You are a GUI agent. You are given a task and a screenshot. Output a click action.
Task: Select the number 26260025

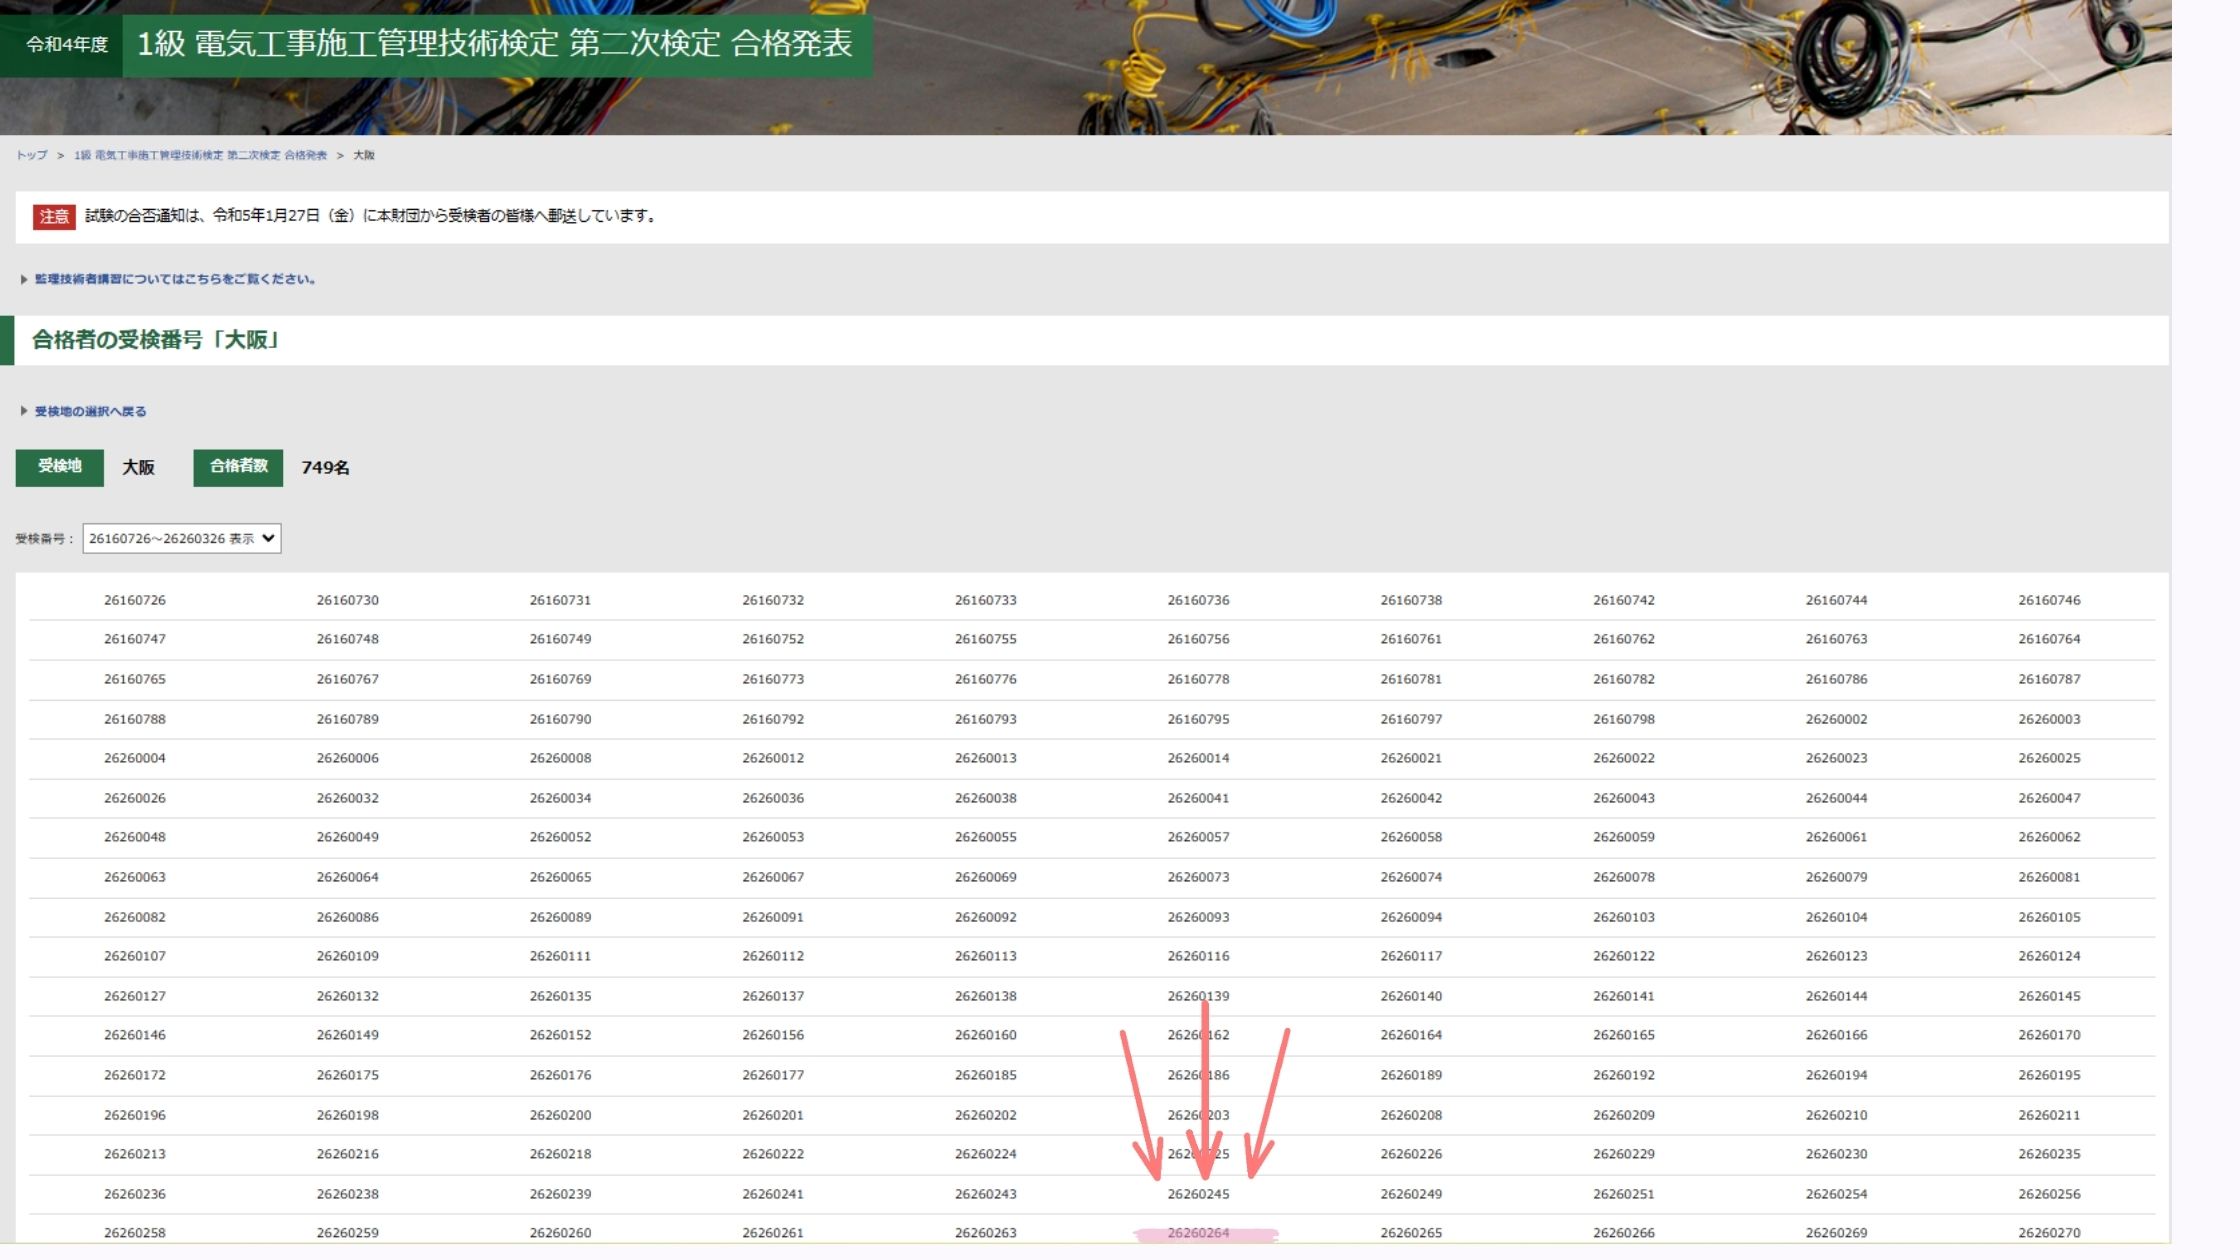point(2049,758)
